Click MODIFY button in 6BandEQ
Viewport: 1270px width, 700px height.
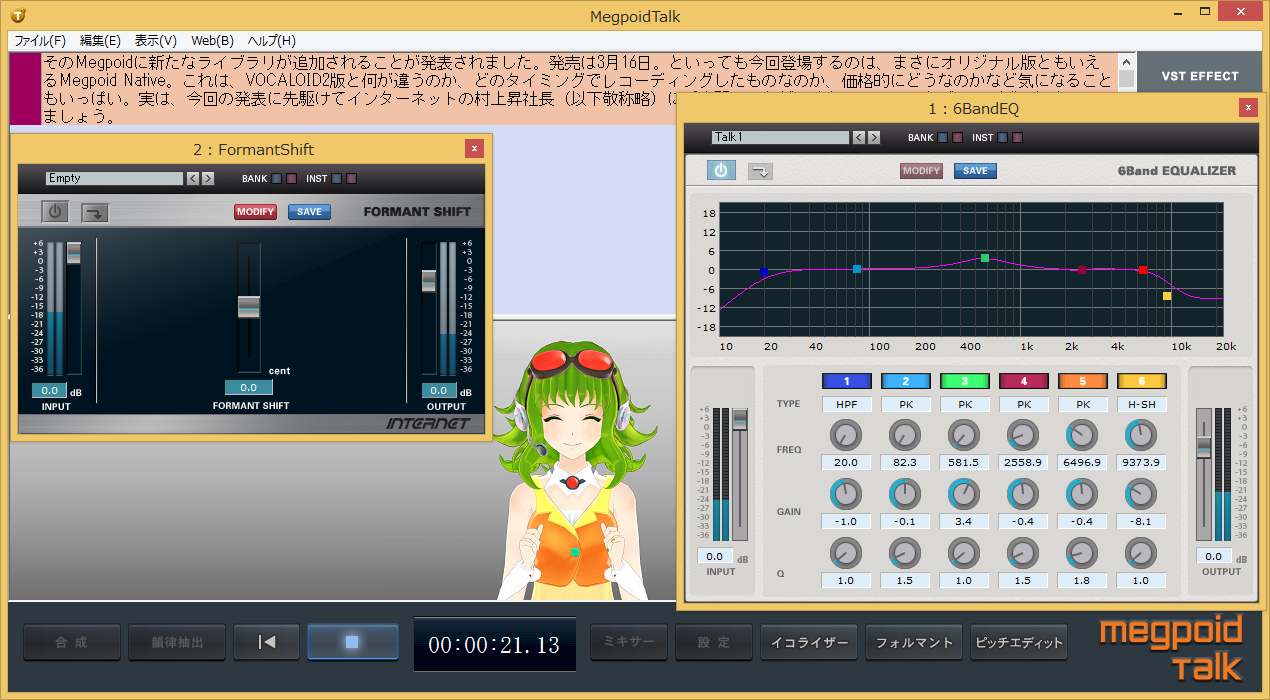pos(921,171)
